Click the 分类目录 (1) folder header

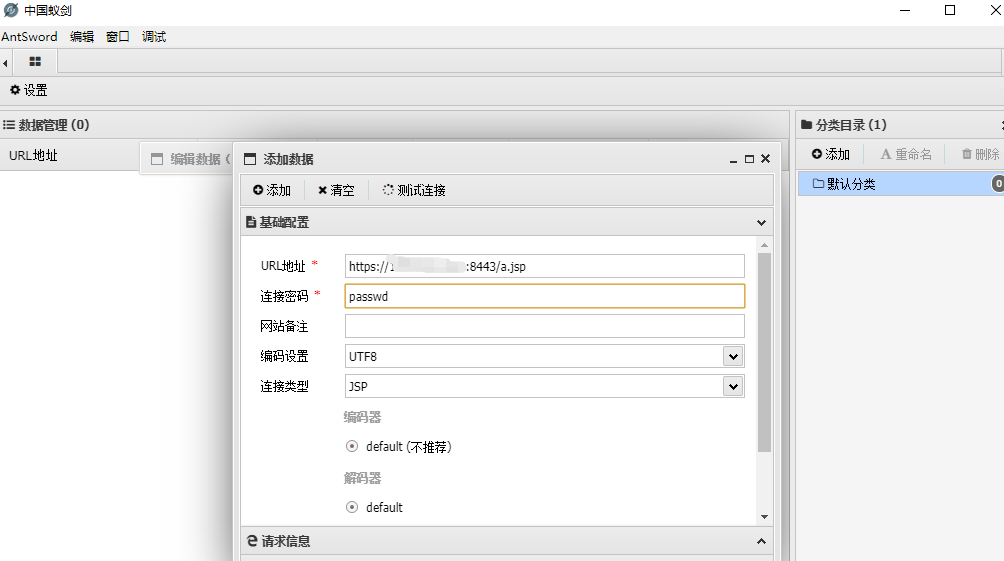coord(844,125)
